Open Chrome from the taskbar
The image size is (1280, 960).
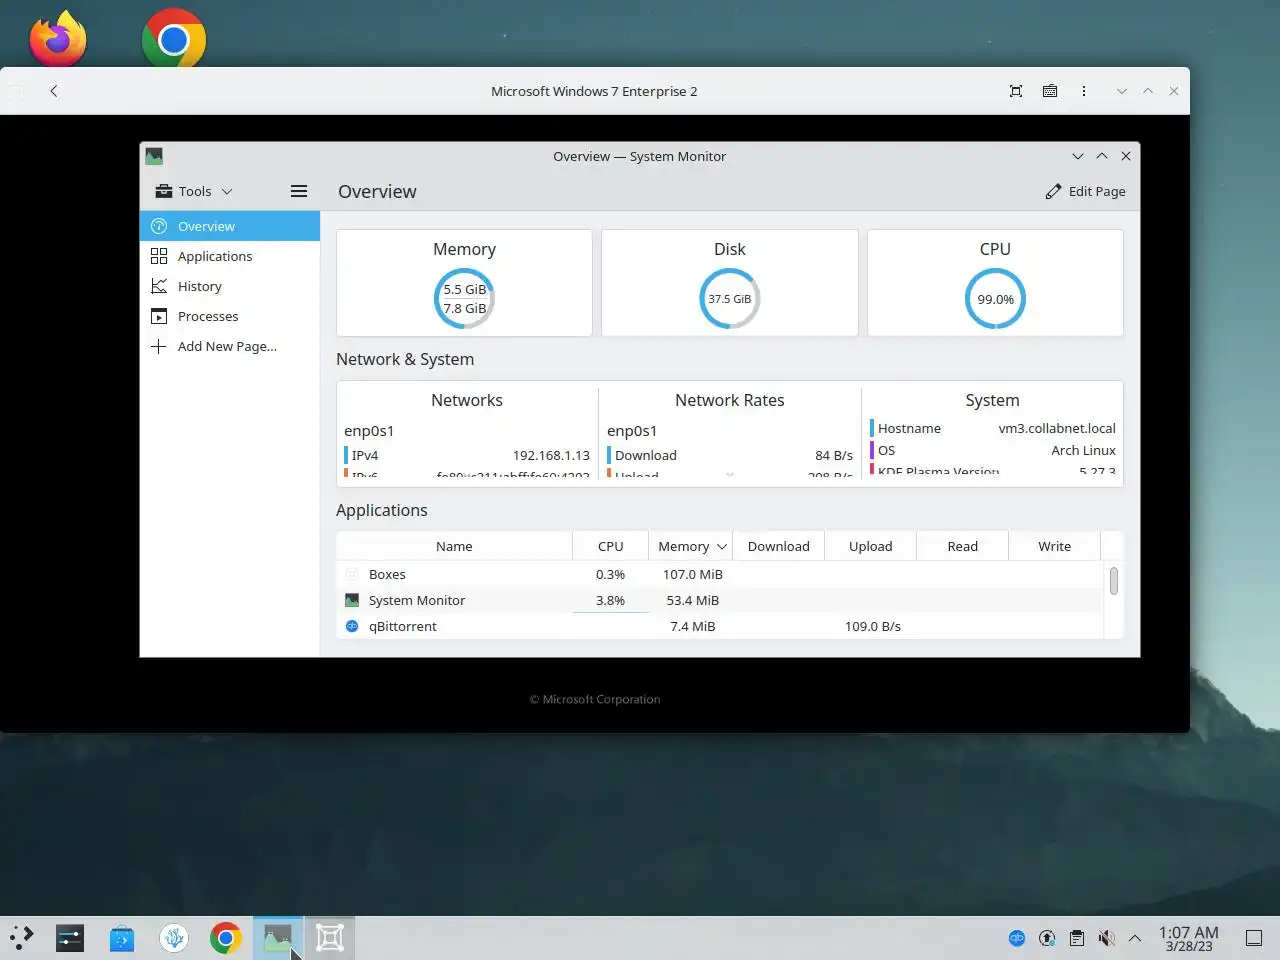coord(226,938)
